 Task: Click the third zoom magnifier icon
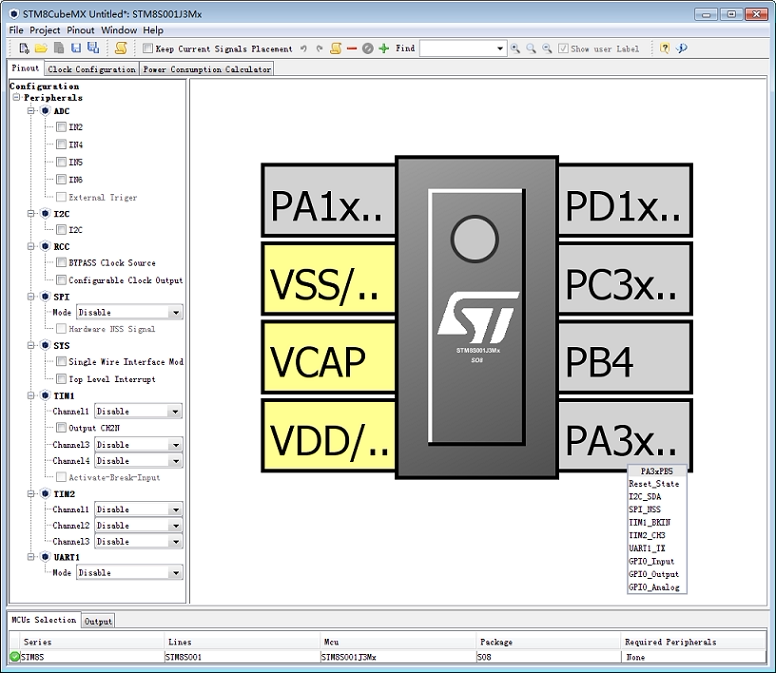[547, 48]
